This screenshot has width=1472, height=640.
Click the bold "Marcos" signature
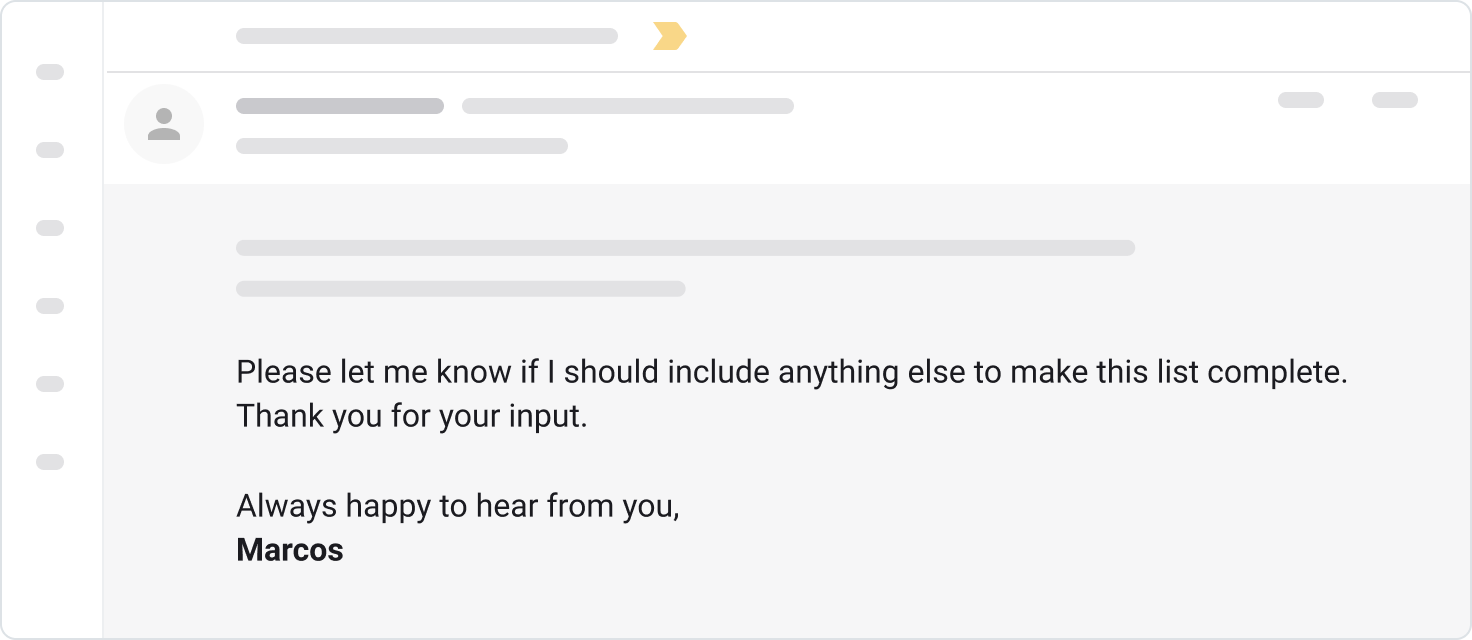pyautogui.click(x=290, y=550)
